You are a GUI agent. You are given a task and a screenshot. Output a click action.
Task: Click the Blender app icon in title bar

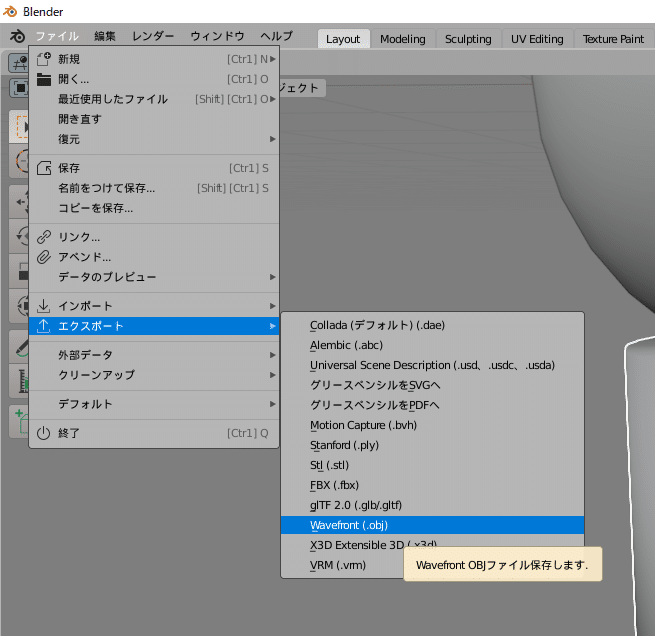coord(10,11)
